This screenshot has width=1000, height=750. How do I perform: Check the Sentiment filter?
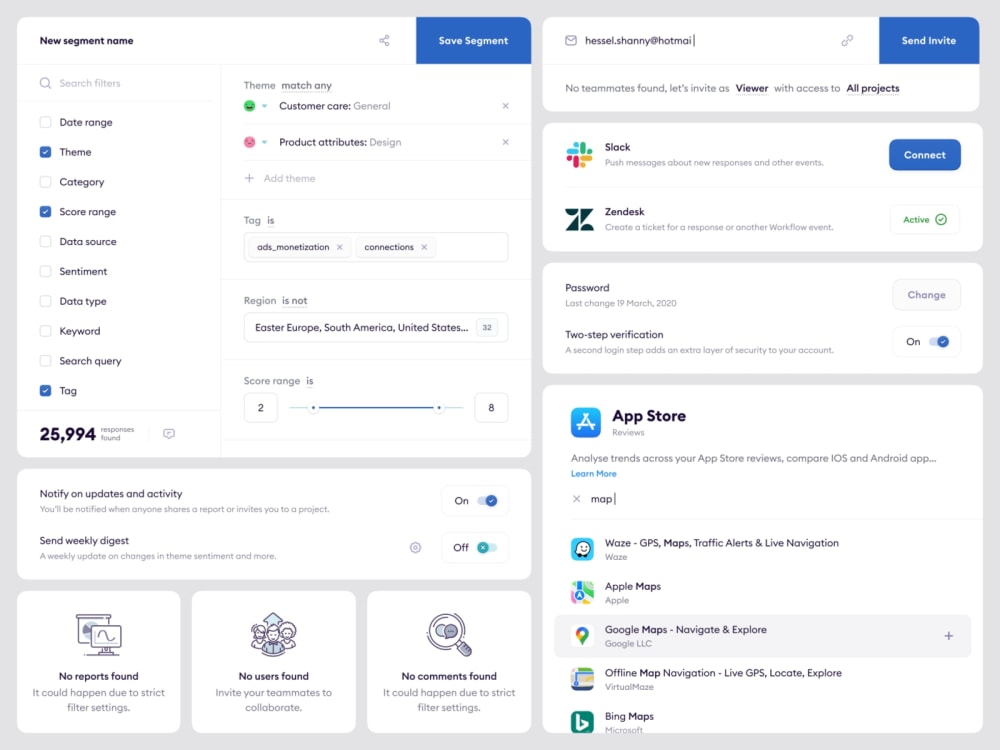pos(45,271)
